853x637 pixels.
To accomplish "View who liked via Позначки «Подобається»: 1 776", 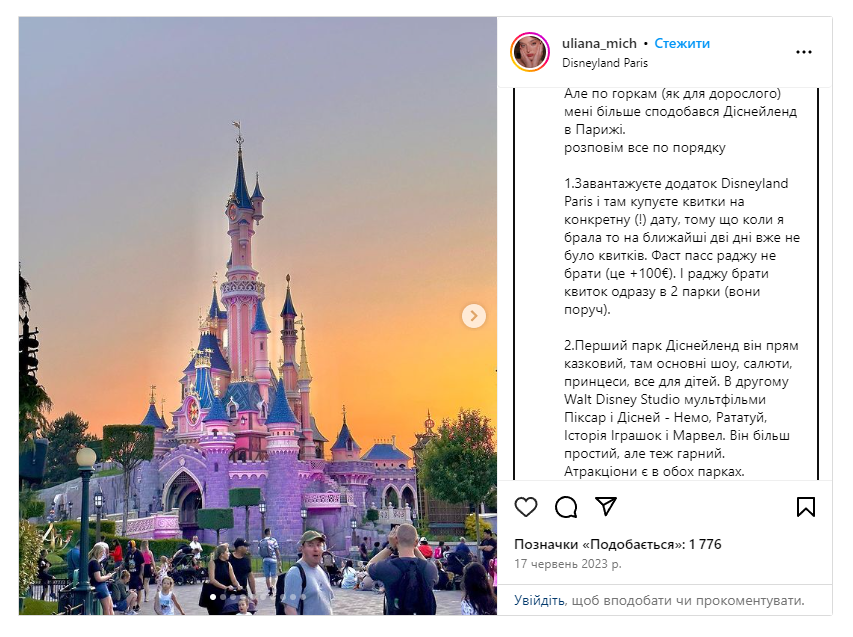I will pyautogui.click(x=617, y=545).
